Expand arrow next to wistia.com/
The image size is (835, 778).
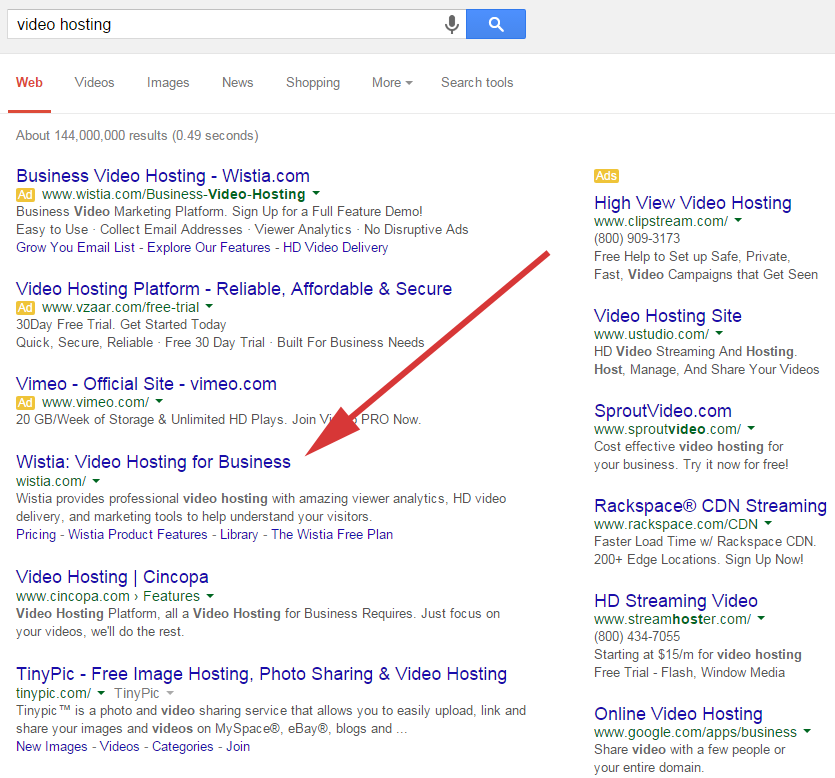tap(96, 481)
